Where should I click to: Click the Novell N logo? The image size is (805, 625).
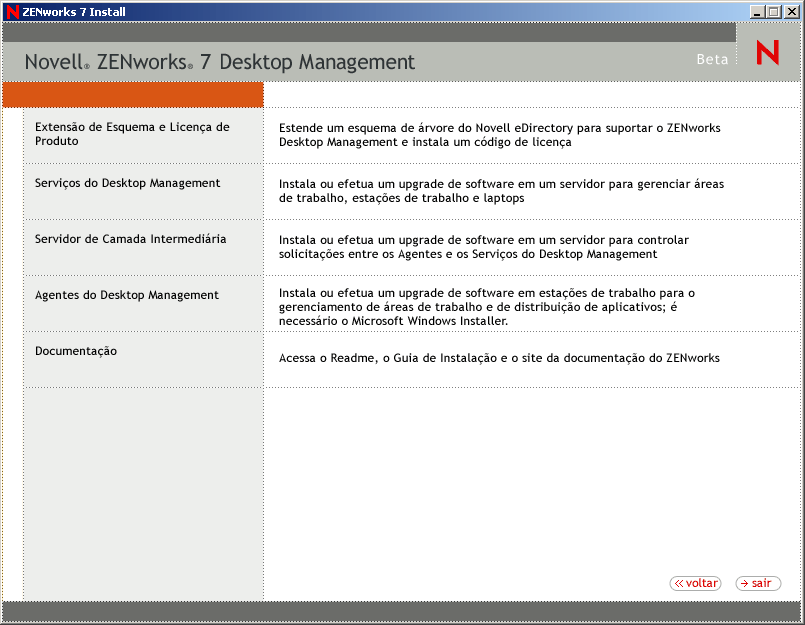tap(766, 53)
